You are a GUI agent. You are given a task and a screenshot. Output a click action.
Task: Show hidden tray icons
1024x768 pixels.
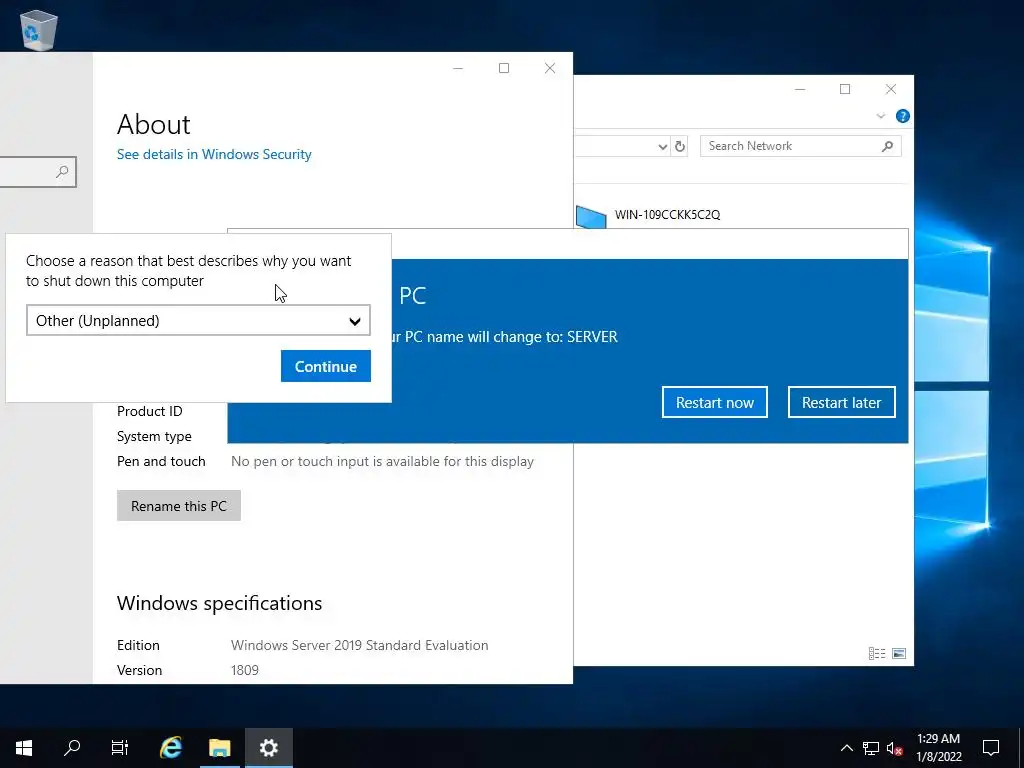[846, 748]
